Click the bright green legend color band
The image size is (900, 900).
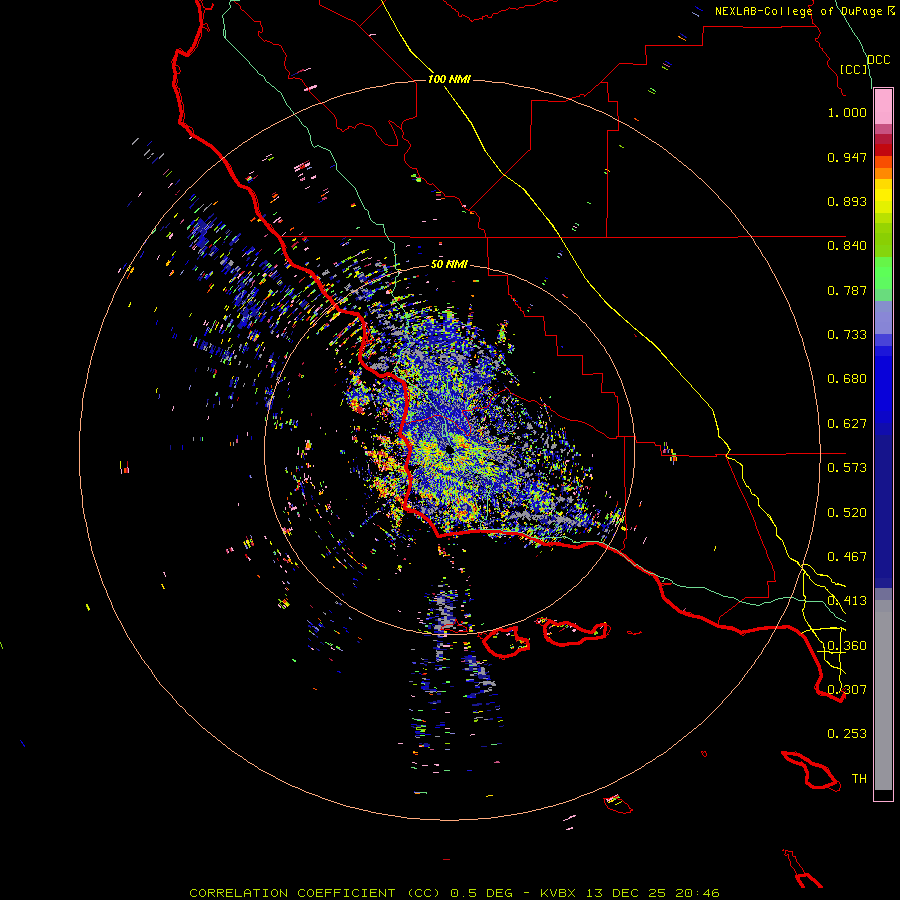(883, 273)
